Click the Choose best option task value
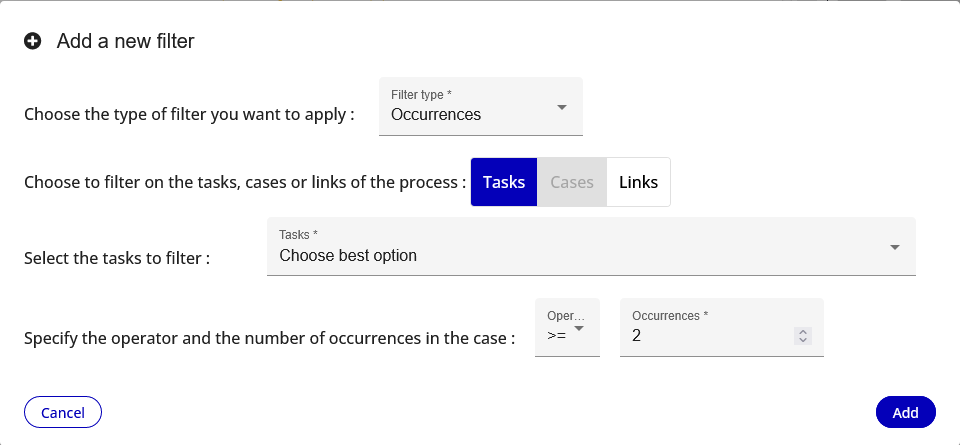Image resolution: width=960 pixels, height=445 pixels. point(348,255)
